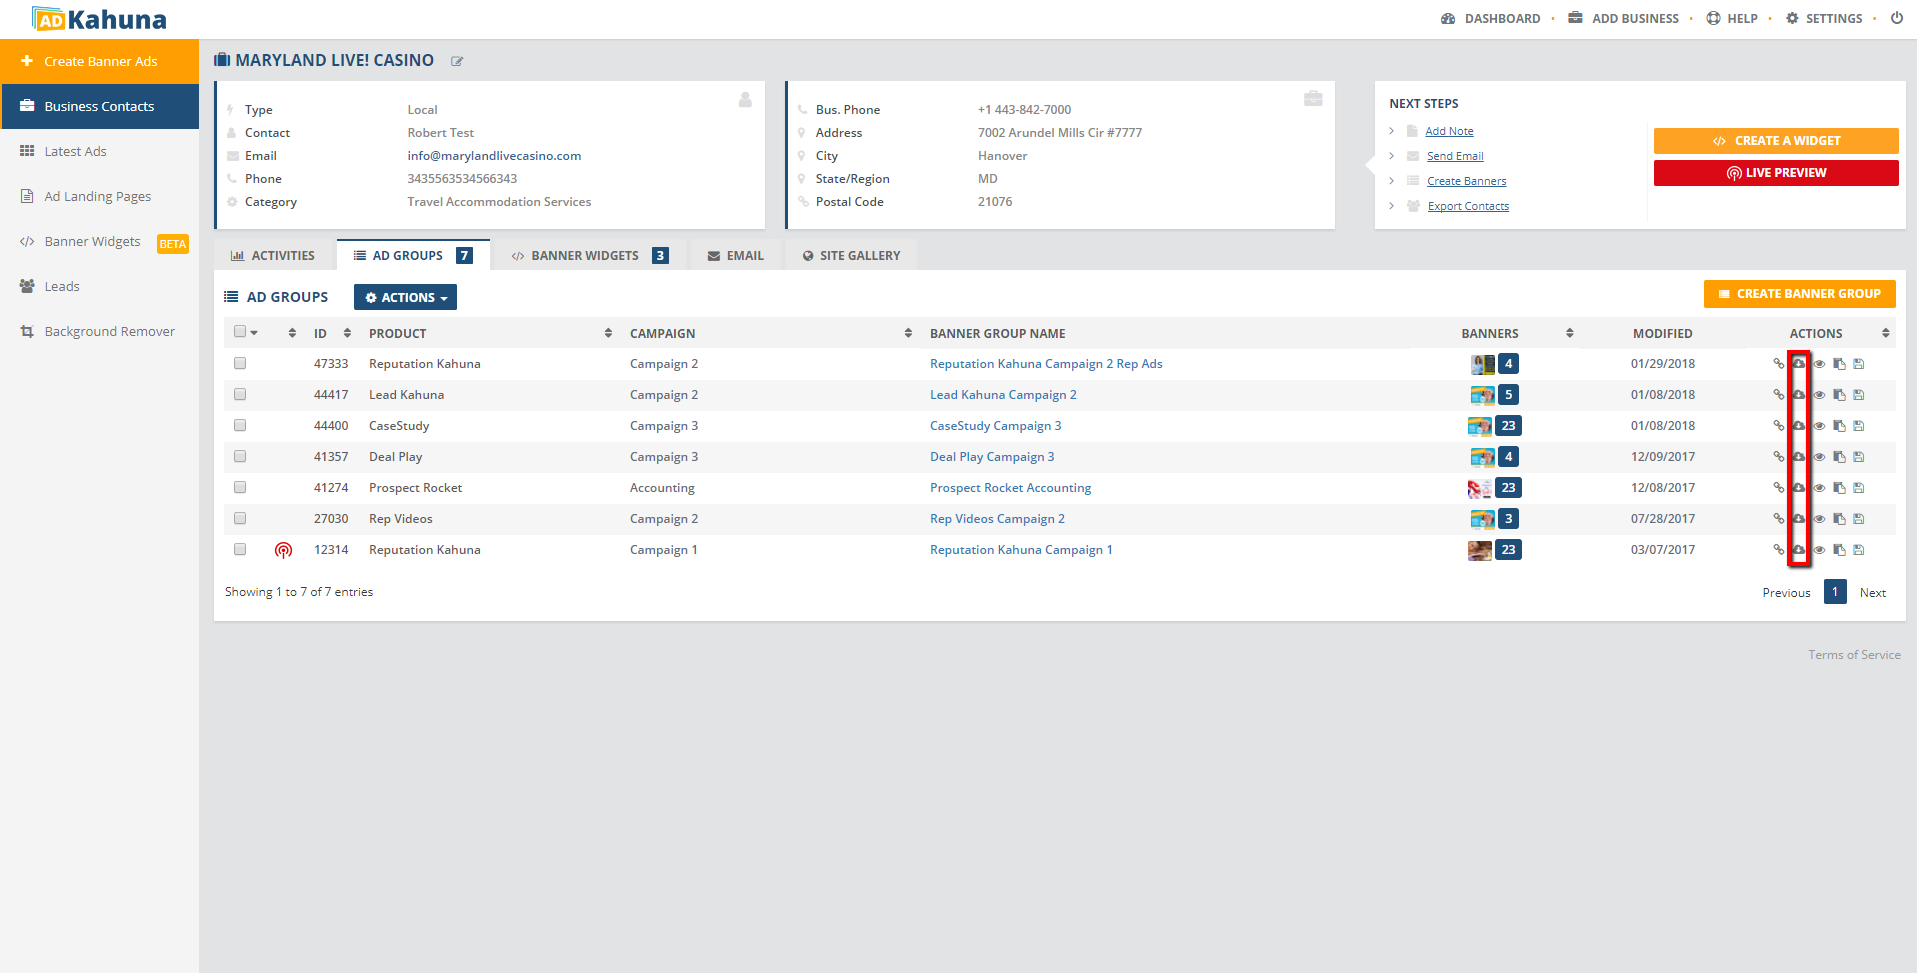The width and height of the screenshot is (1917, 973).
Task: Switch to the Banner Widgets tab
Action: pos(589,256)
